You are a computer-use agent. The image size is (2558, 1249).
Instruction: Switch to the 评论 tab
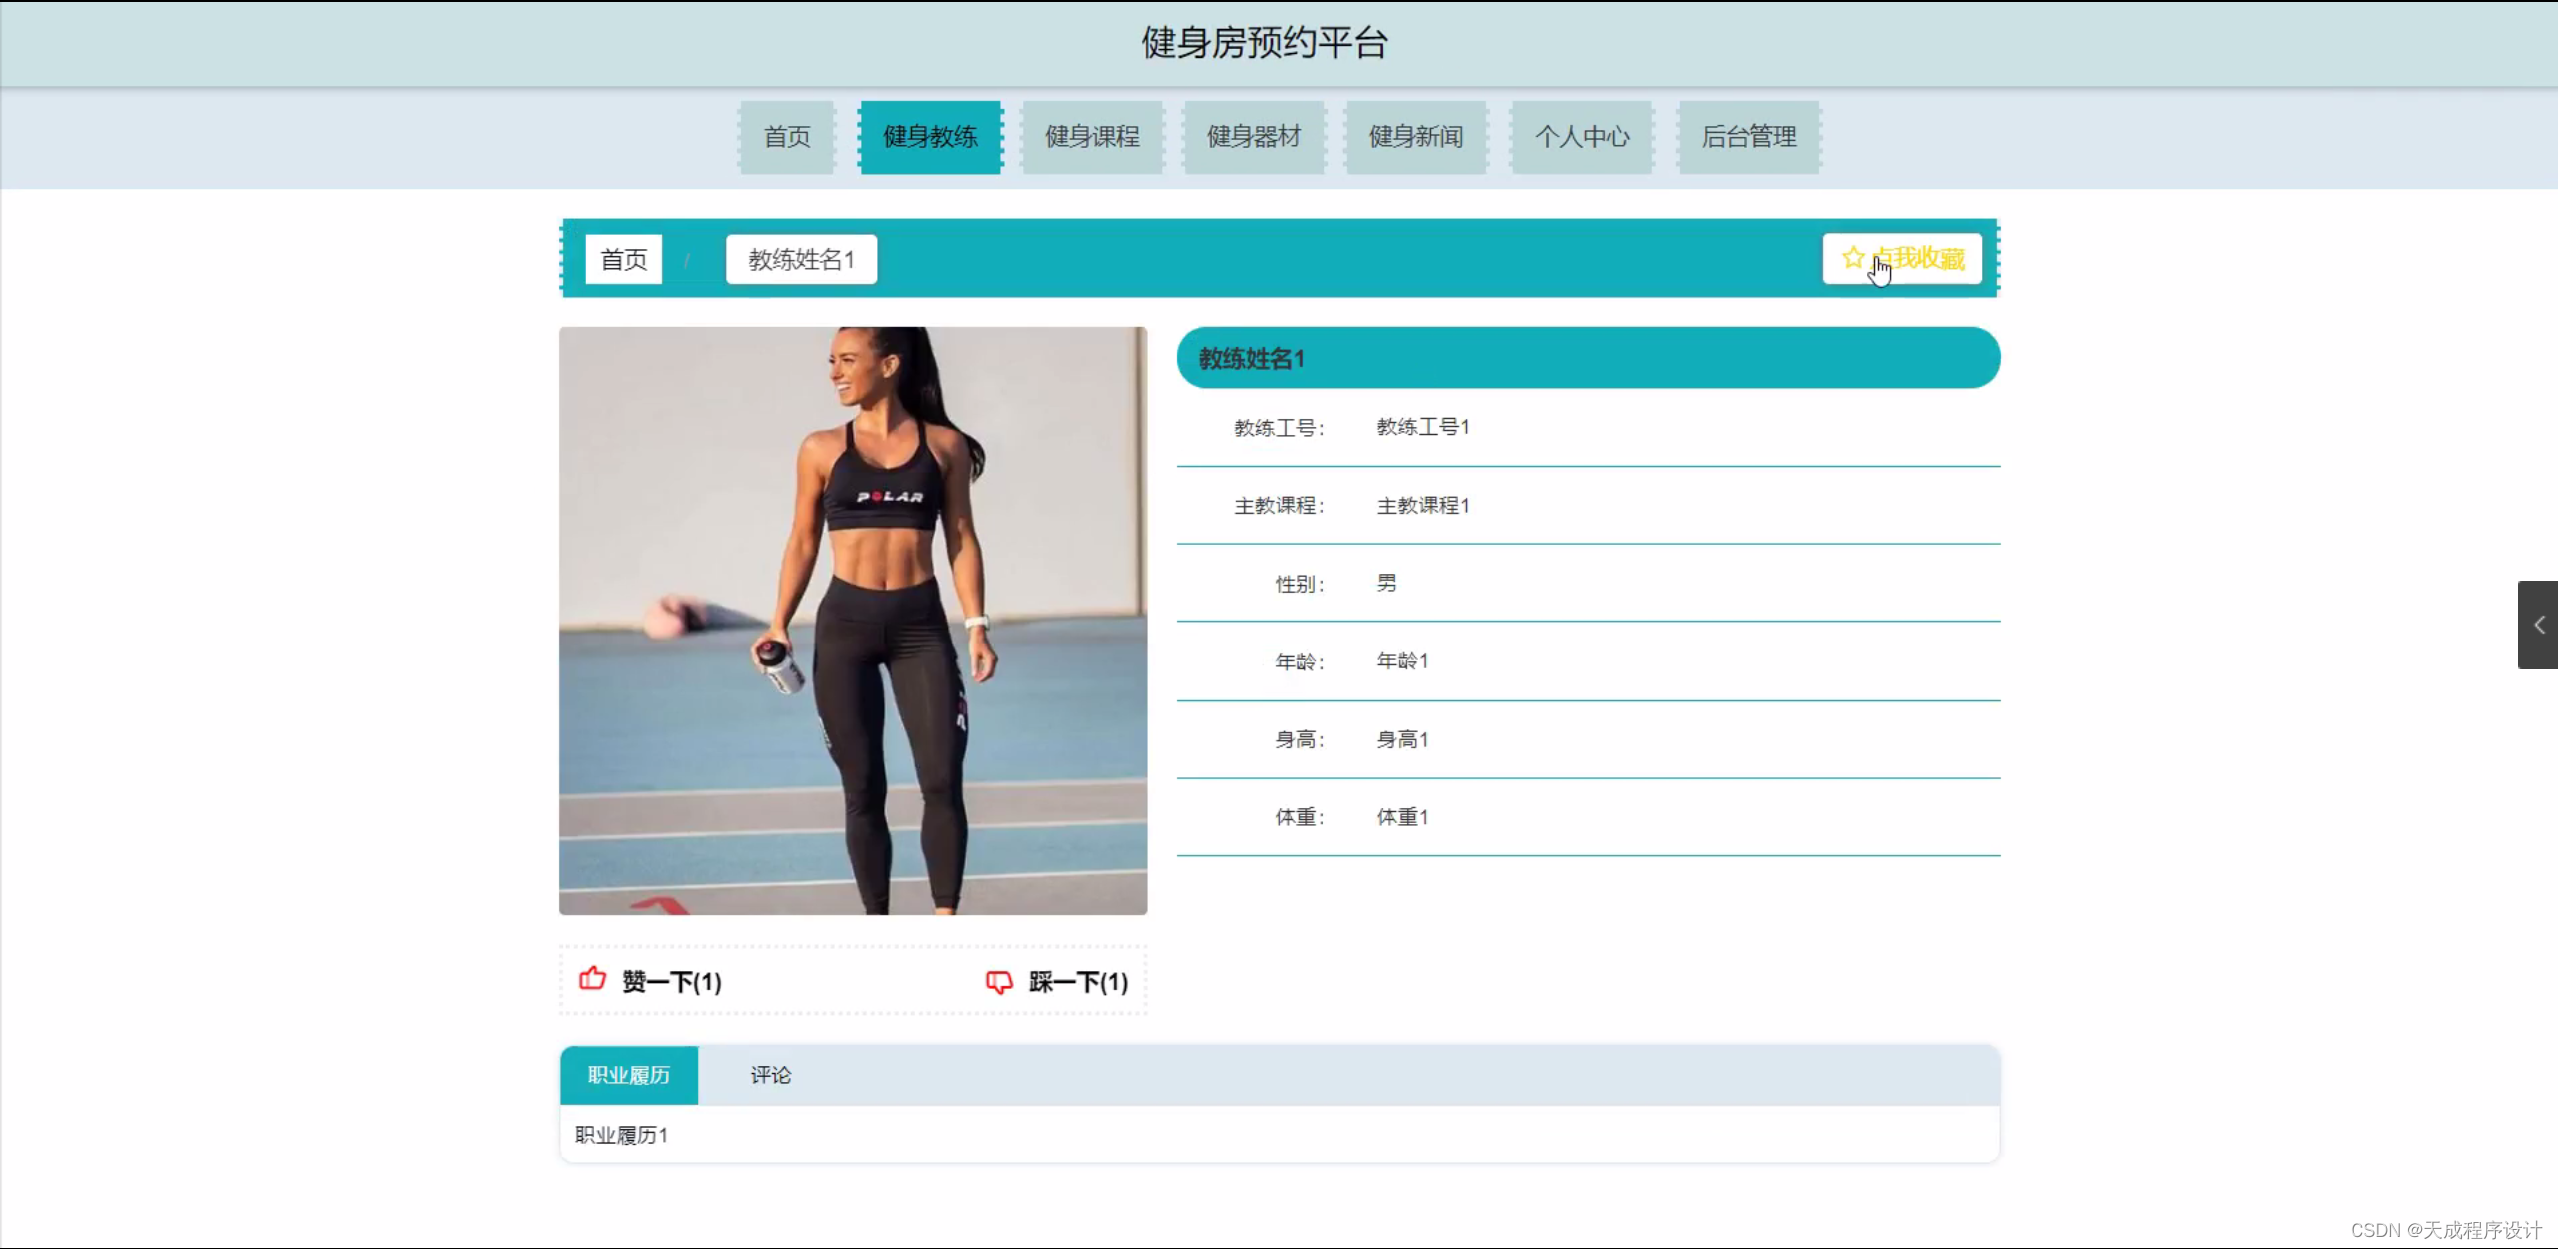click(769, 1075)
